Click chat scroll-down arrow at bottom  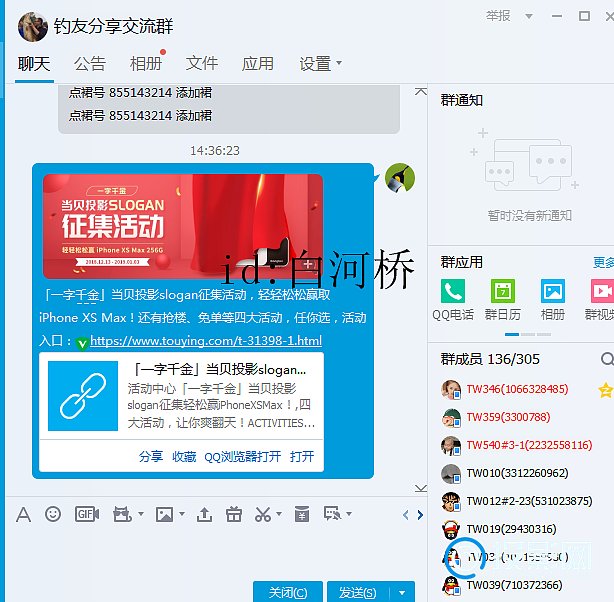pos(421,488)
